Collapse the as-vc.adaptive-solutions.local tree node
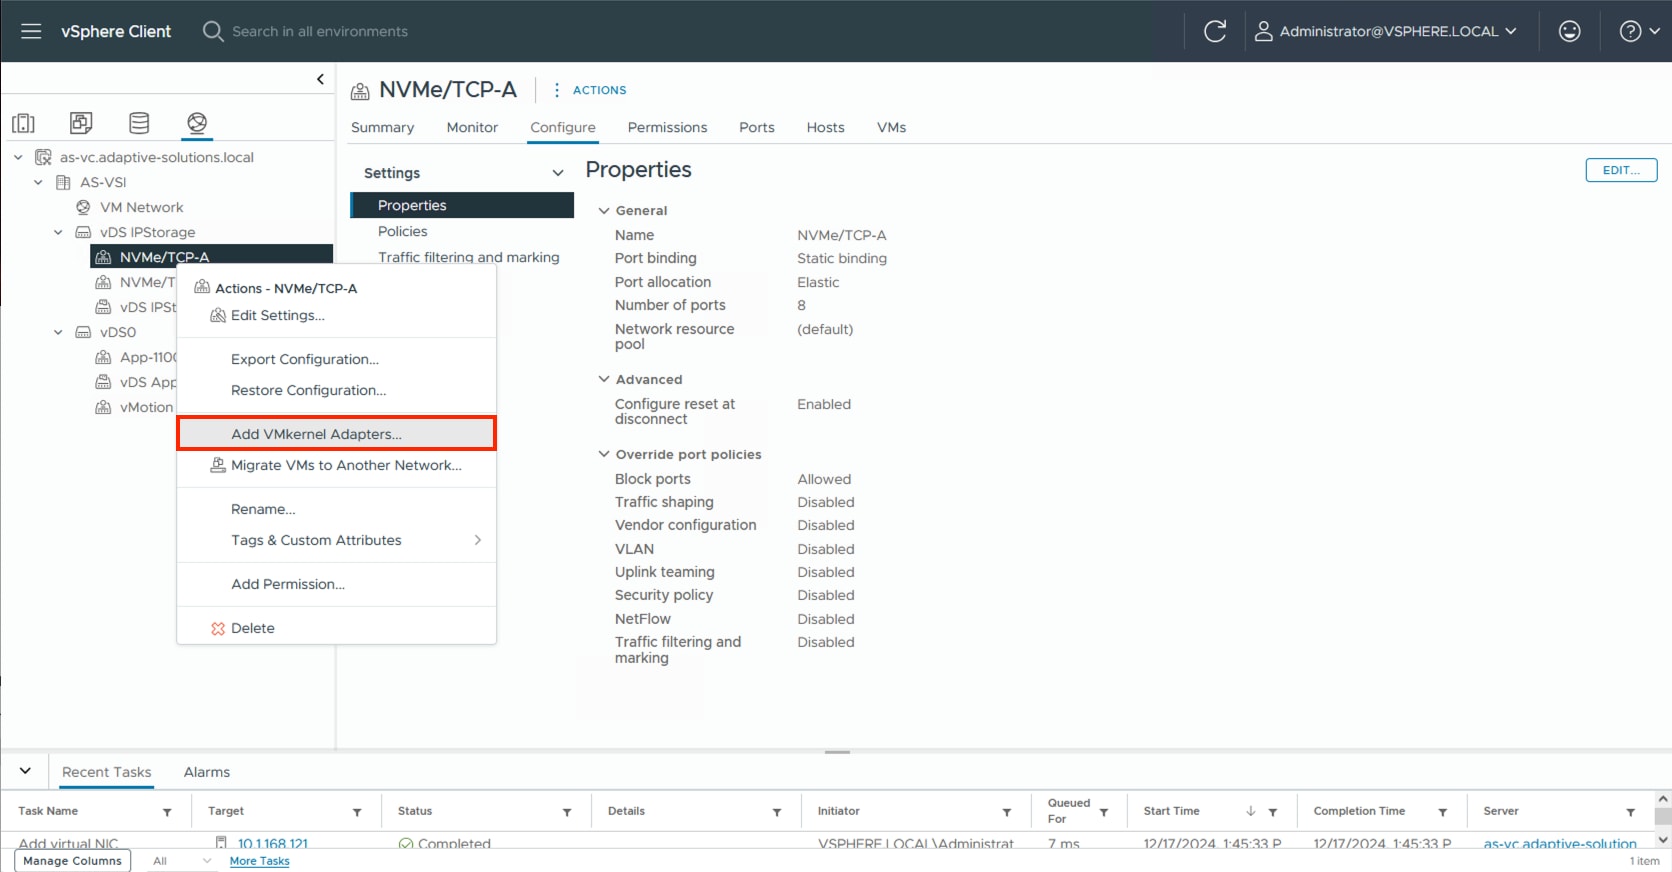This screenshot has width=1672, height=872. 18,157
